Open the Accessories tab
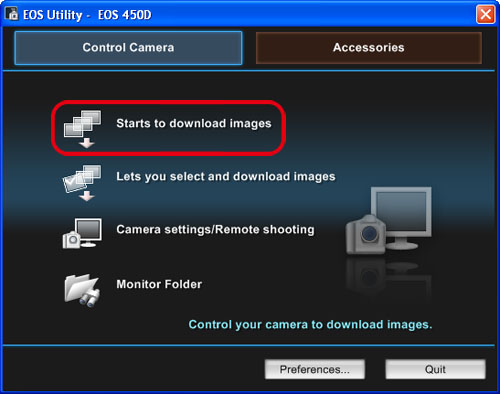The height and width of the screenshot is (394, 500). click(x=369, y=48)
